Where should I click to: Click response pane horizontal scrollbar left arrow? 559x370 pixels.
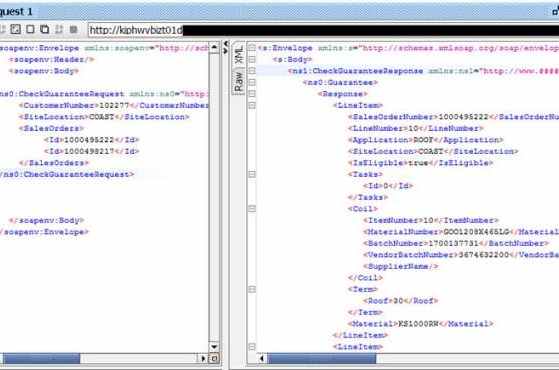pyautogui.click(x=262, y=358)
